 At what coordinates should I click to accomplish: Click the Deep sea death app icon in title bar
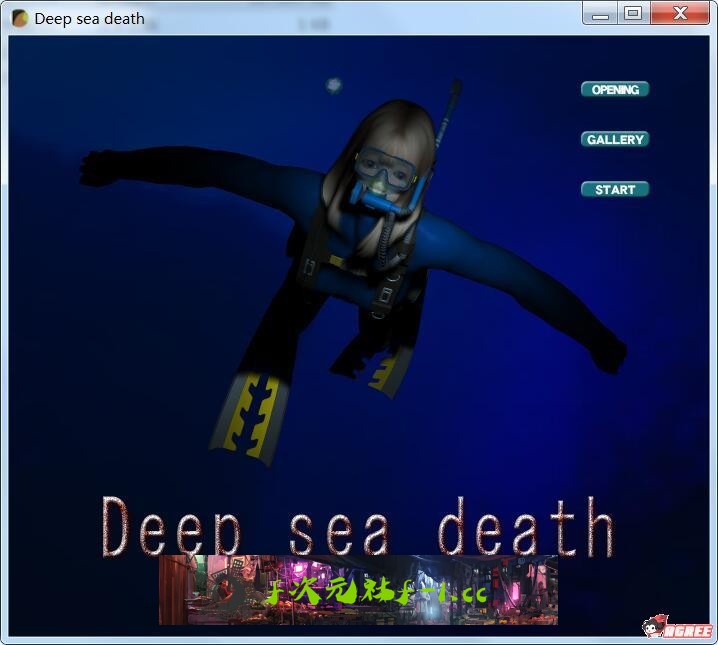point(20,18)
